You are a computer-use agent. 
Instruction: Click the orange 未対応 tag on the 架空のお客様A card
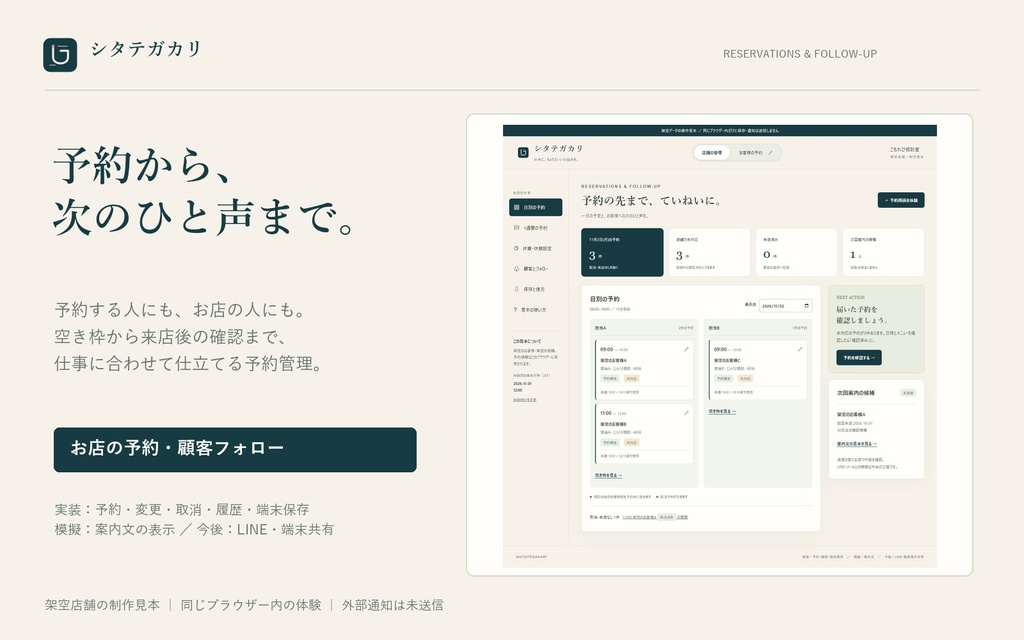pyautogui.click(x=631, y=379)
